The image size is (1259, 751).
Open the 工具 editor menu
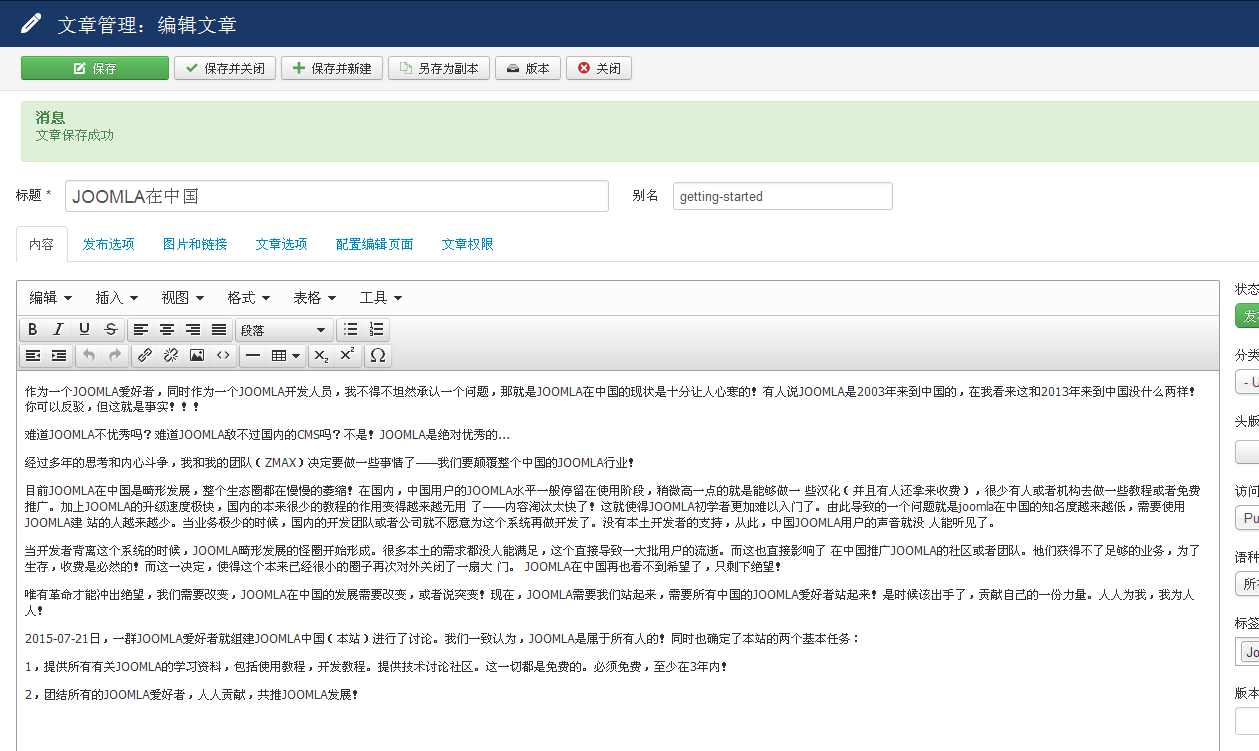click(381, 298)
